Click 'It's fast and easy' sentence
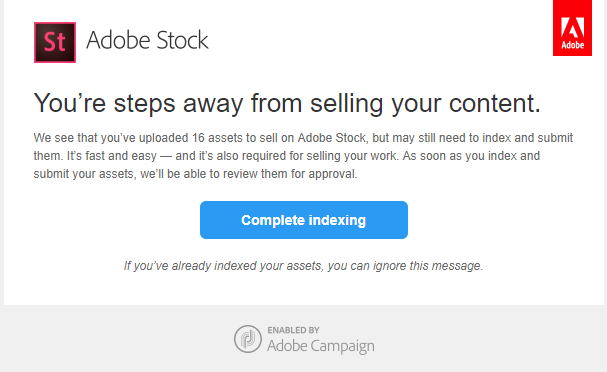607x372 pixels. tap(111, 156)
